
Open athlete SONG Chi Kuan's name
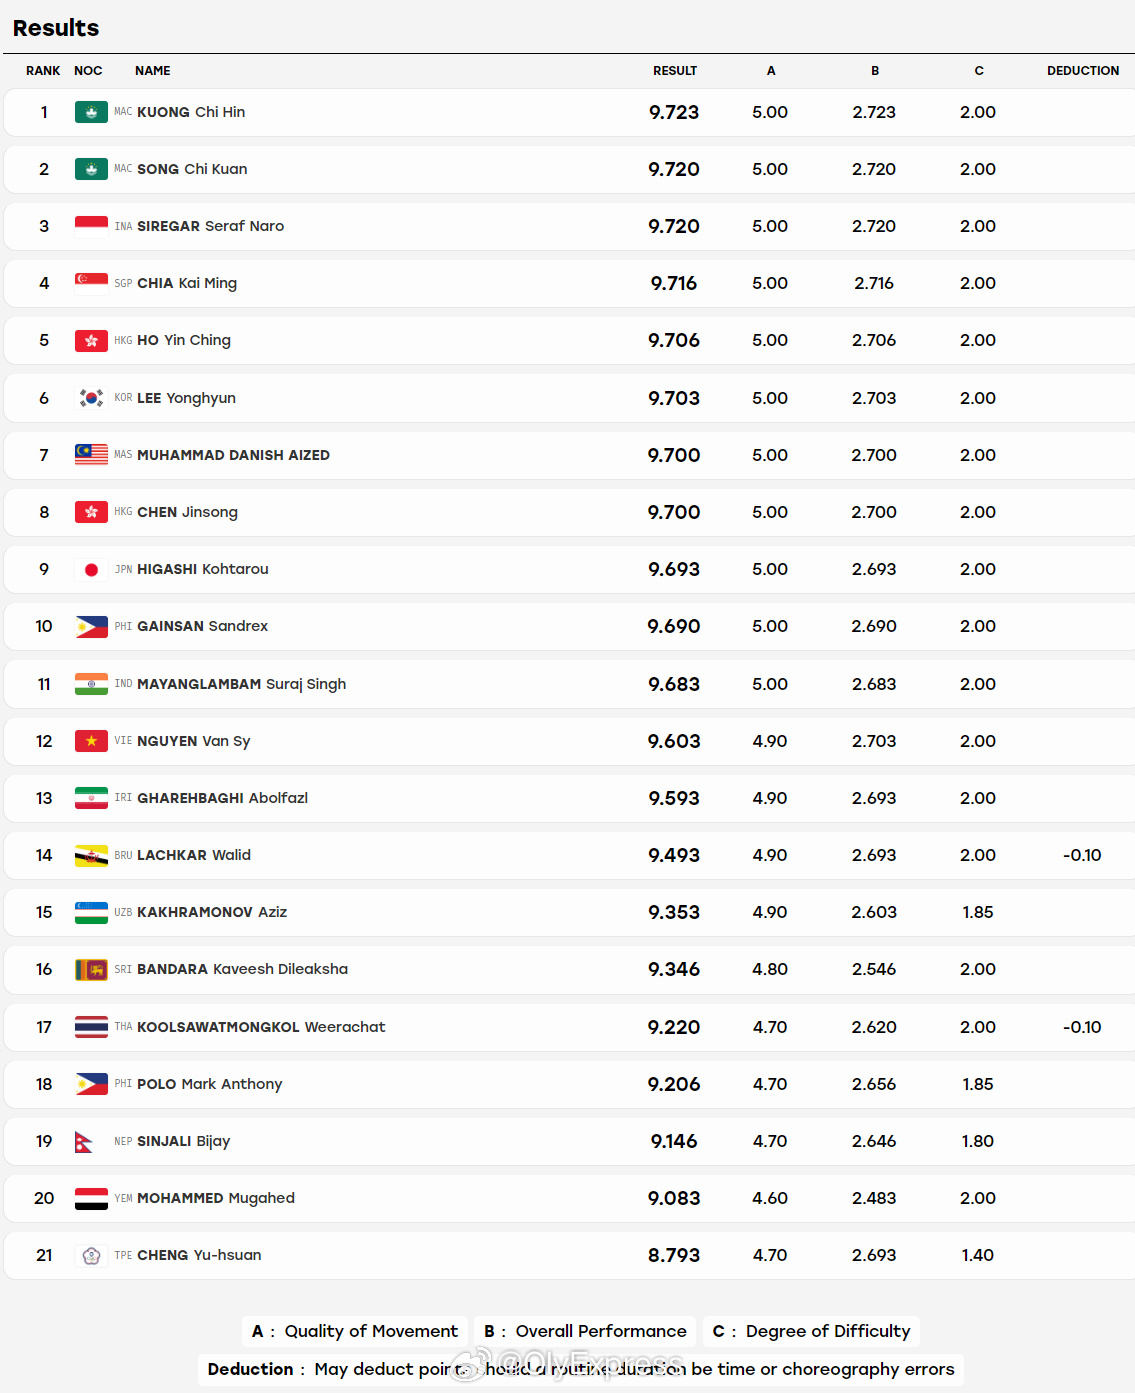tap(192, 169)
